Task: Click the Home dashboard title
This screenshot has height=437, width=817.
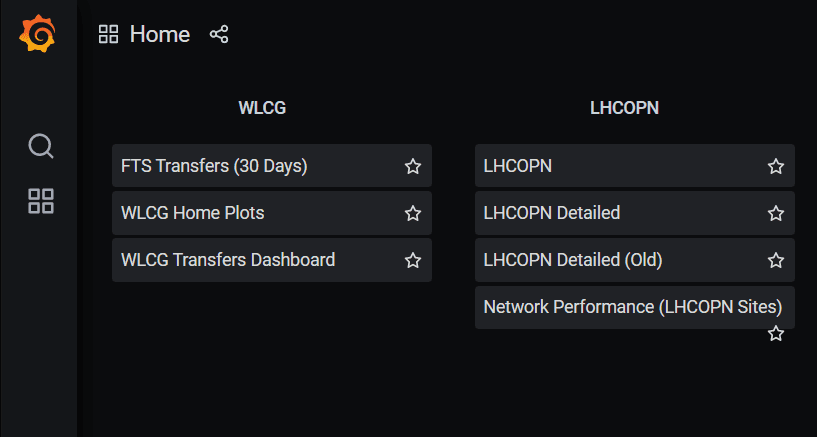Action: click(x=160, y=34)
